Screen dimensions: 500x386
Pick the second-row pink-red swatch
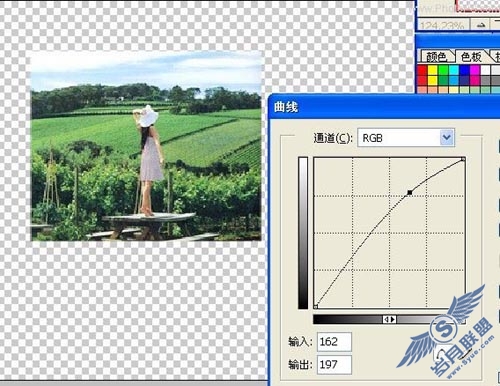[x=475, y=80]
